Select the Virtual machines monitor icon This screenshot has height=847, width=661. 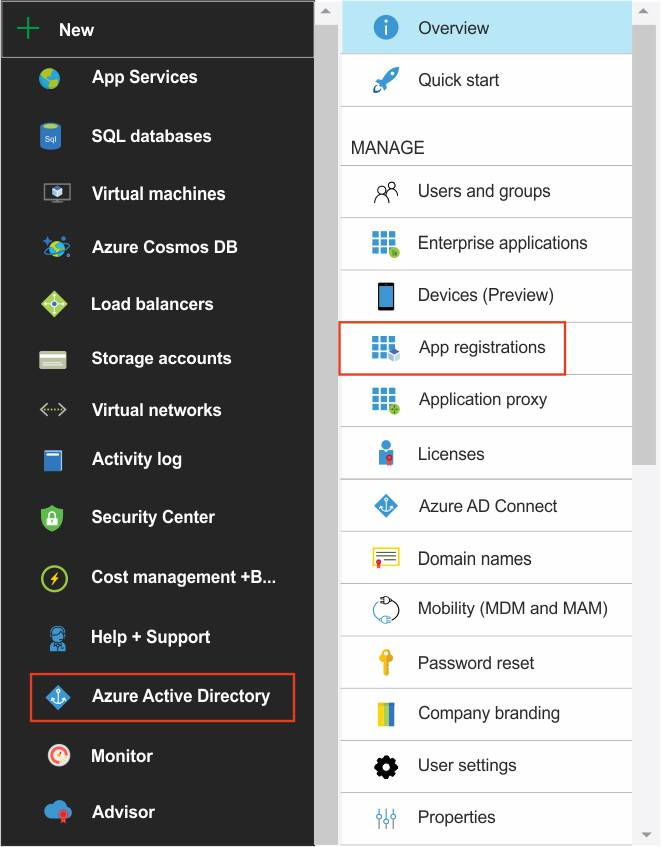(57, 193)
